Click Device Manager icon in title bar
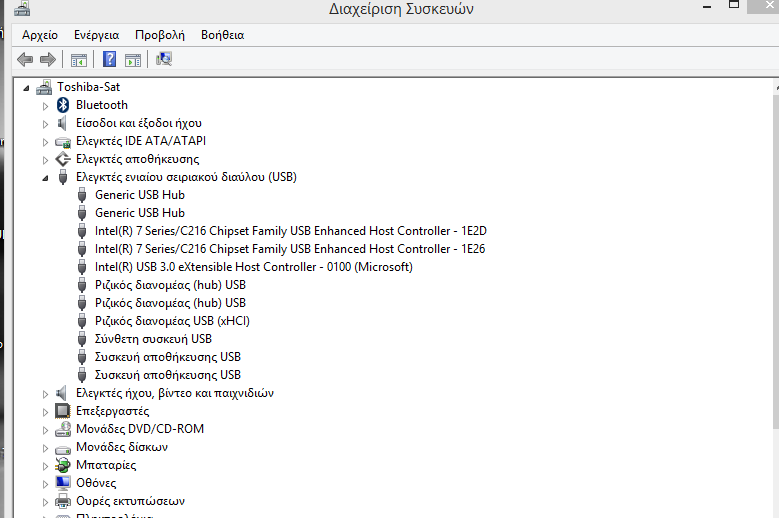779x518 pixels. (22, 8)
